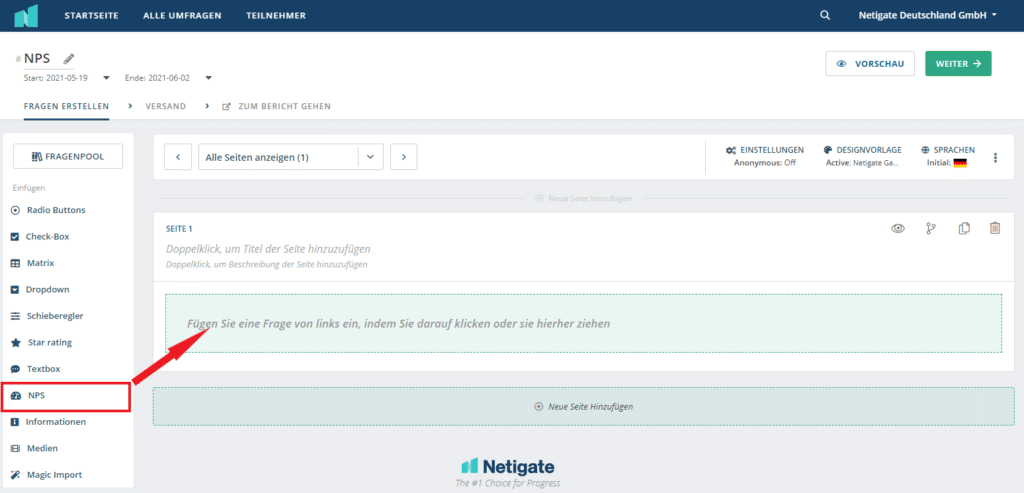The width and height of the screenshot is (1024, 493).
Task: Open Magic Import
Action: [46, 475]
